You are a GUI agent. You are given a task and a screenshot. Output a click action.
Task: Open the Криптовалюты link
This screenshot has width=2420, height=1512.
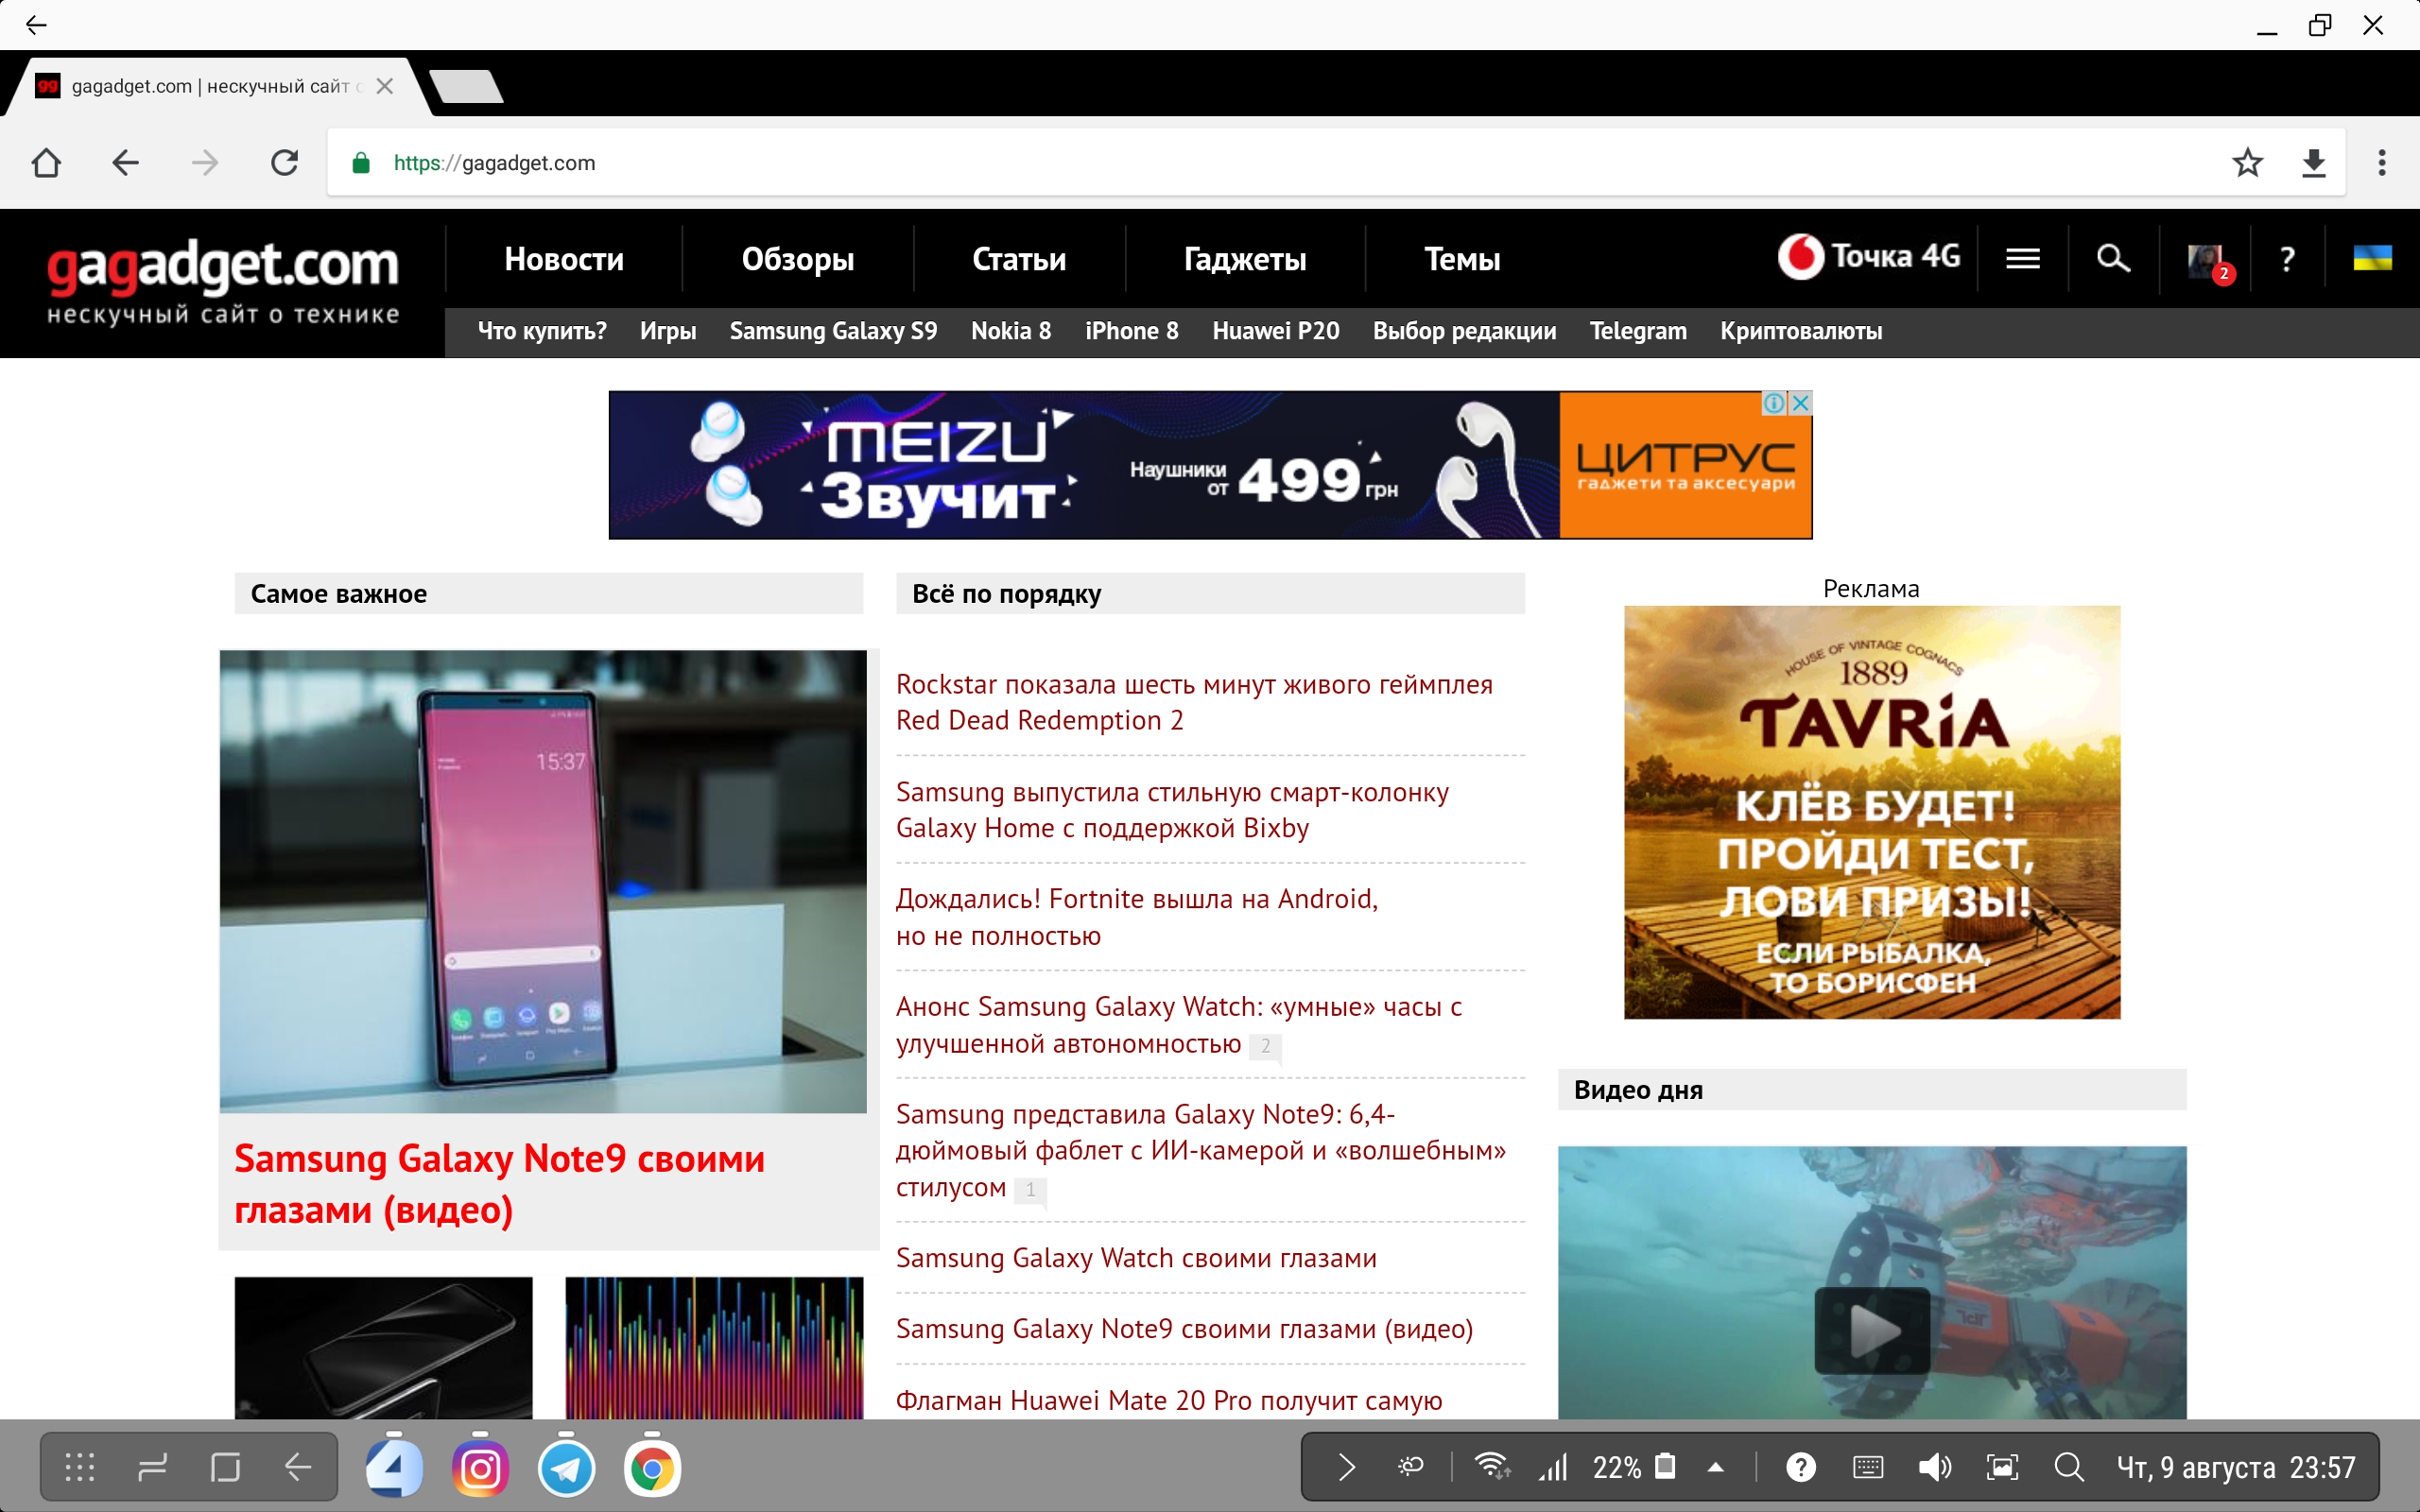[x=1801, y=331]
